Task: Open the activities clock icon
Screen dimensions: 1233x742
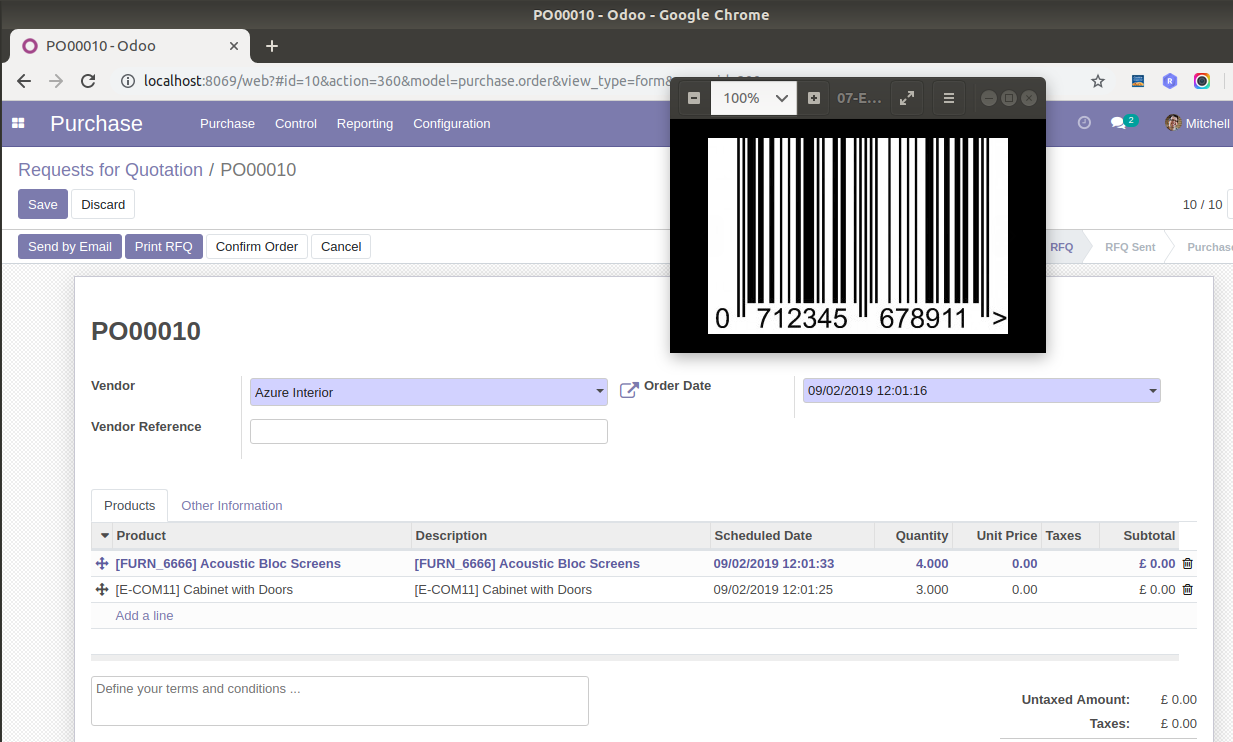Action: click(x=1084, y=123)
